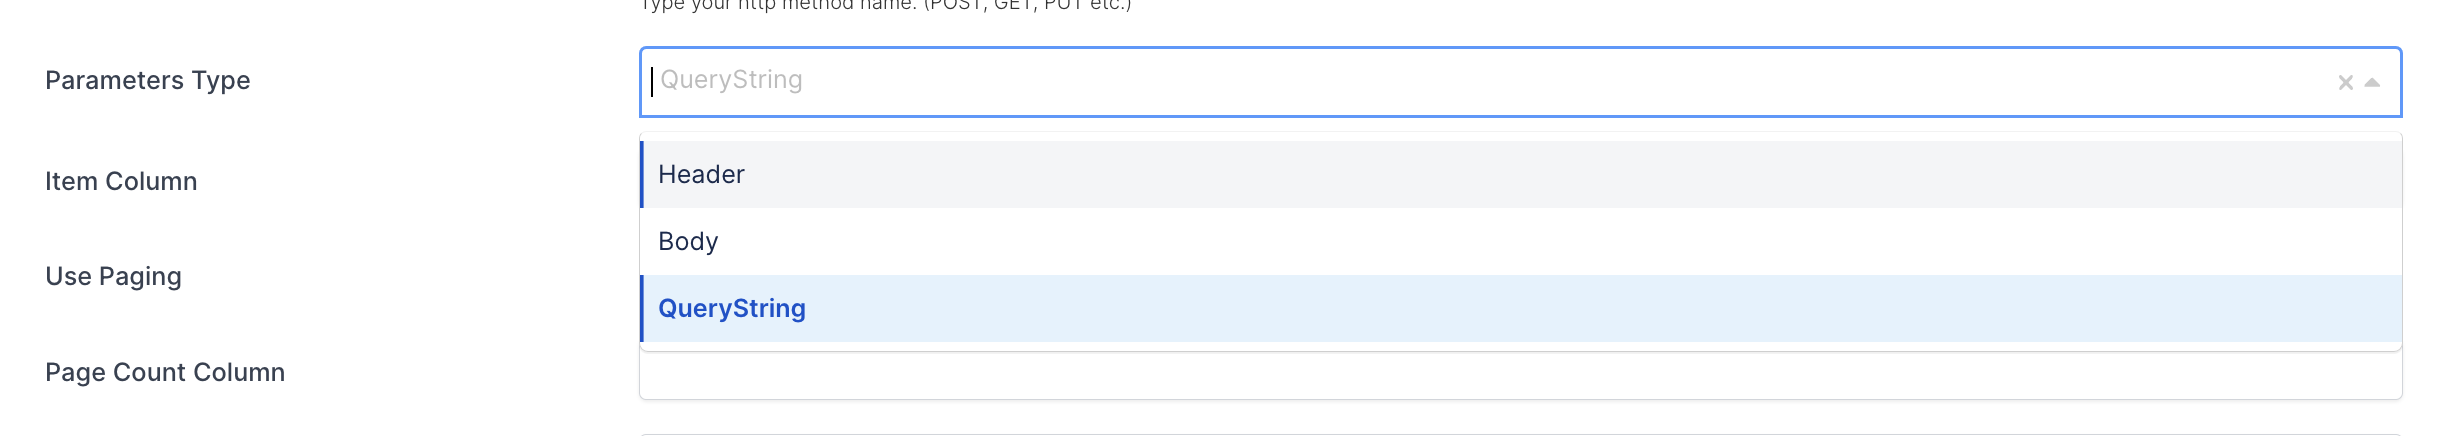This screenshot has width=2462, height=436.
Task: Click inside the Parameters Type search box
Action: click(1400, 81)
